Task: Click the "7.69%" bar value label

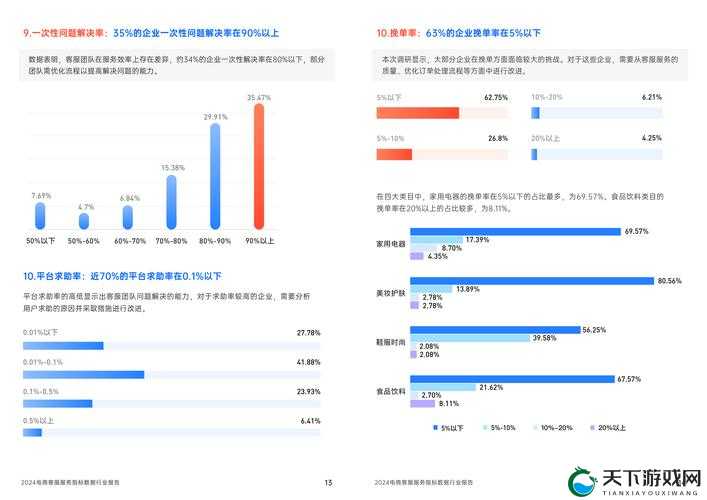Action: pos(41,196)
